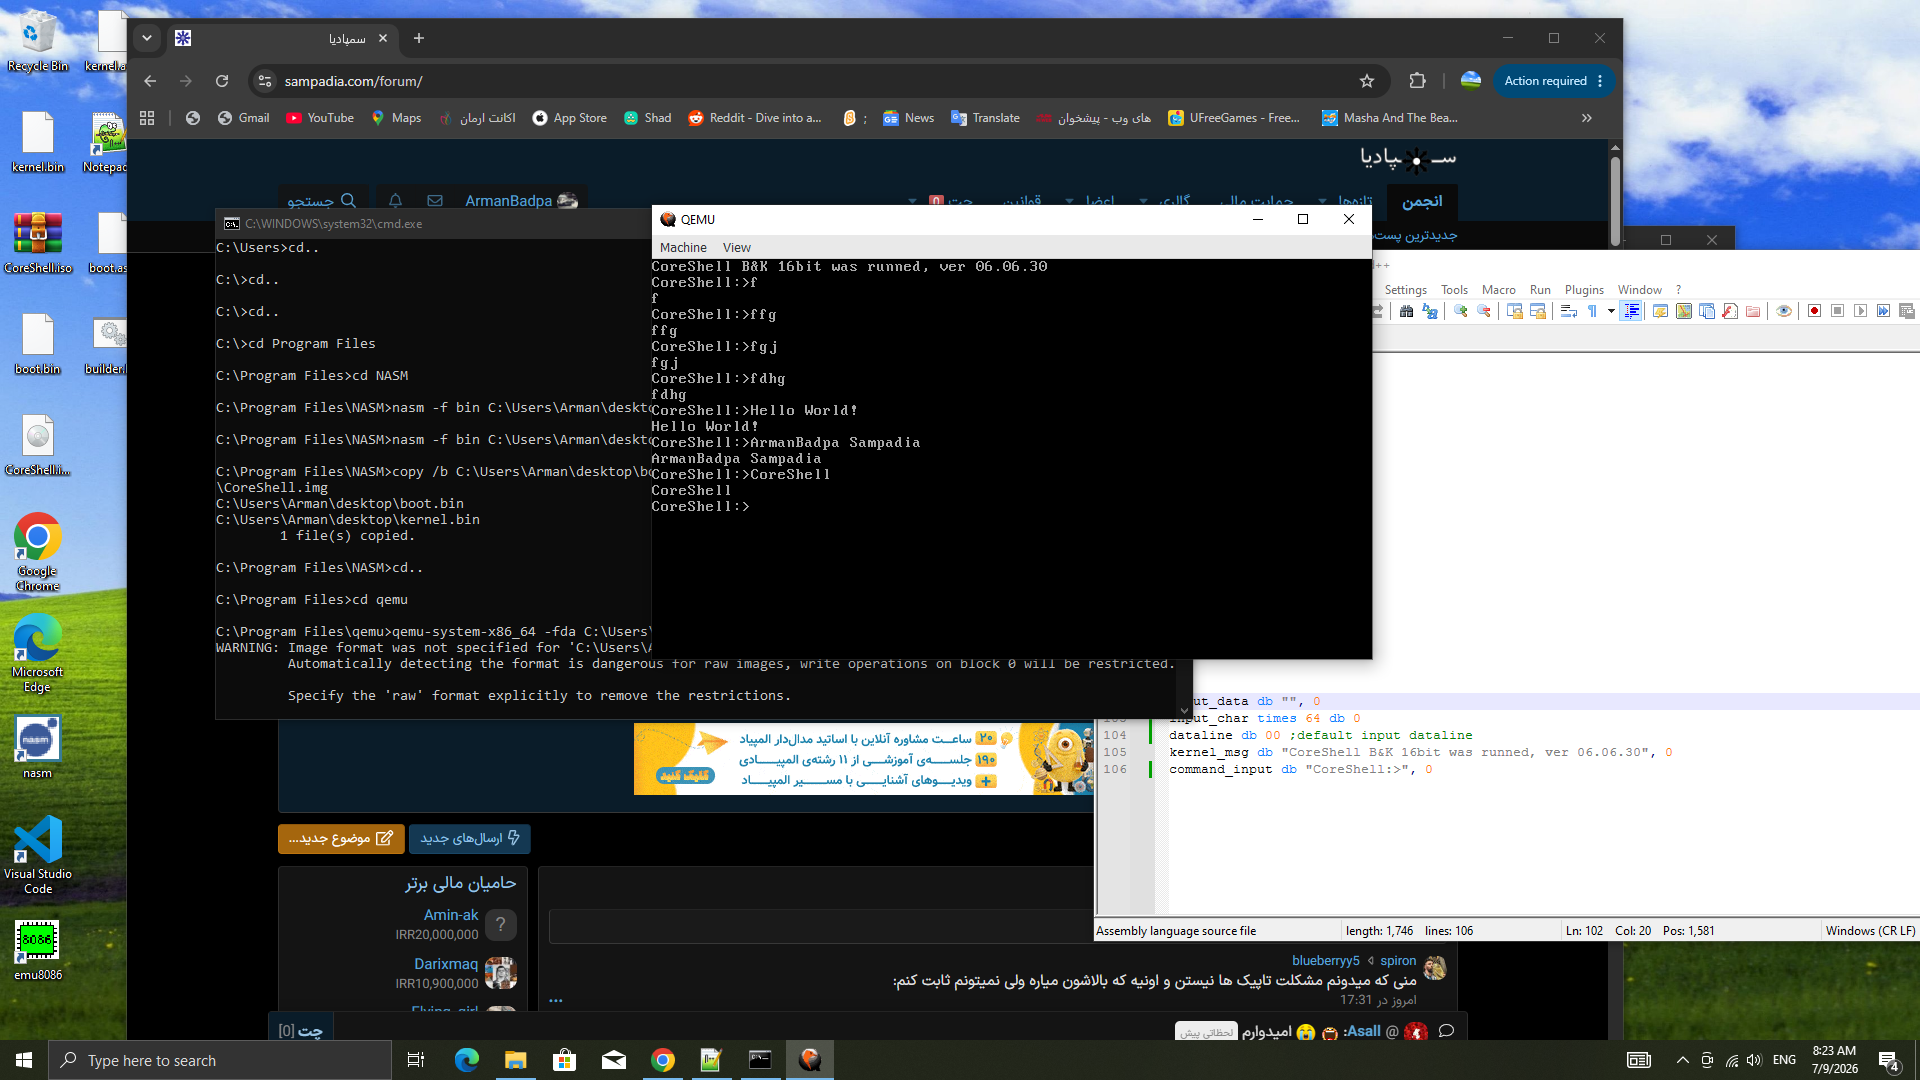Open the View menu in QEMU
The width and height of the screenshot is (1920, 1080).
(737, 248)
